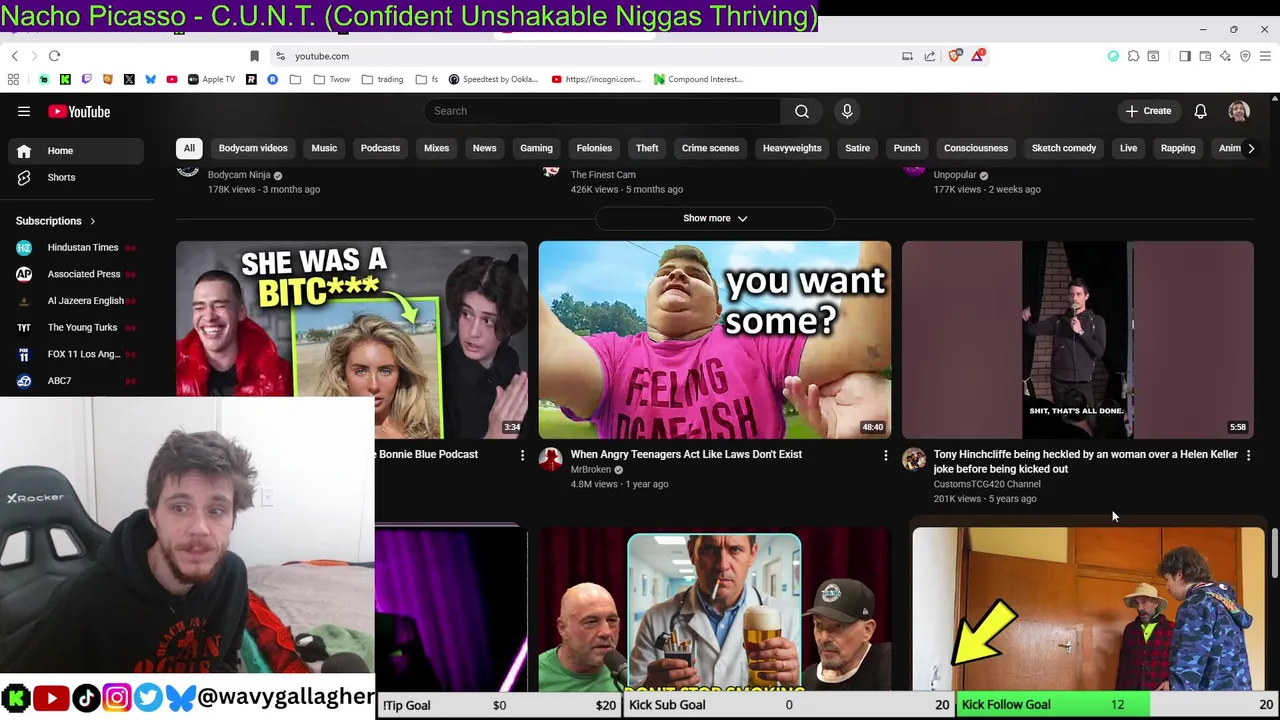Reload the page in the browser
Viewport: 1280px width, 720px height.
click(54, 56)
